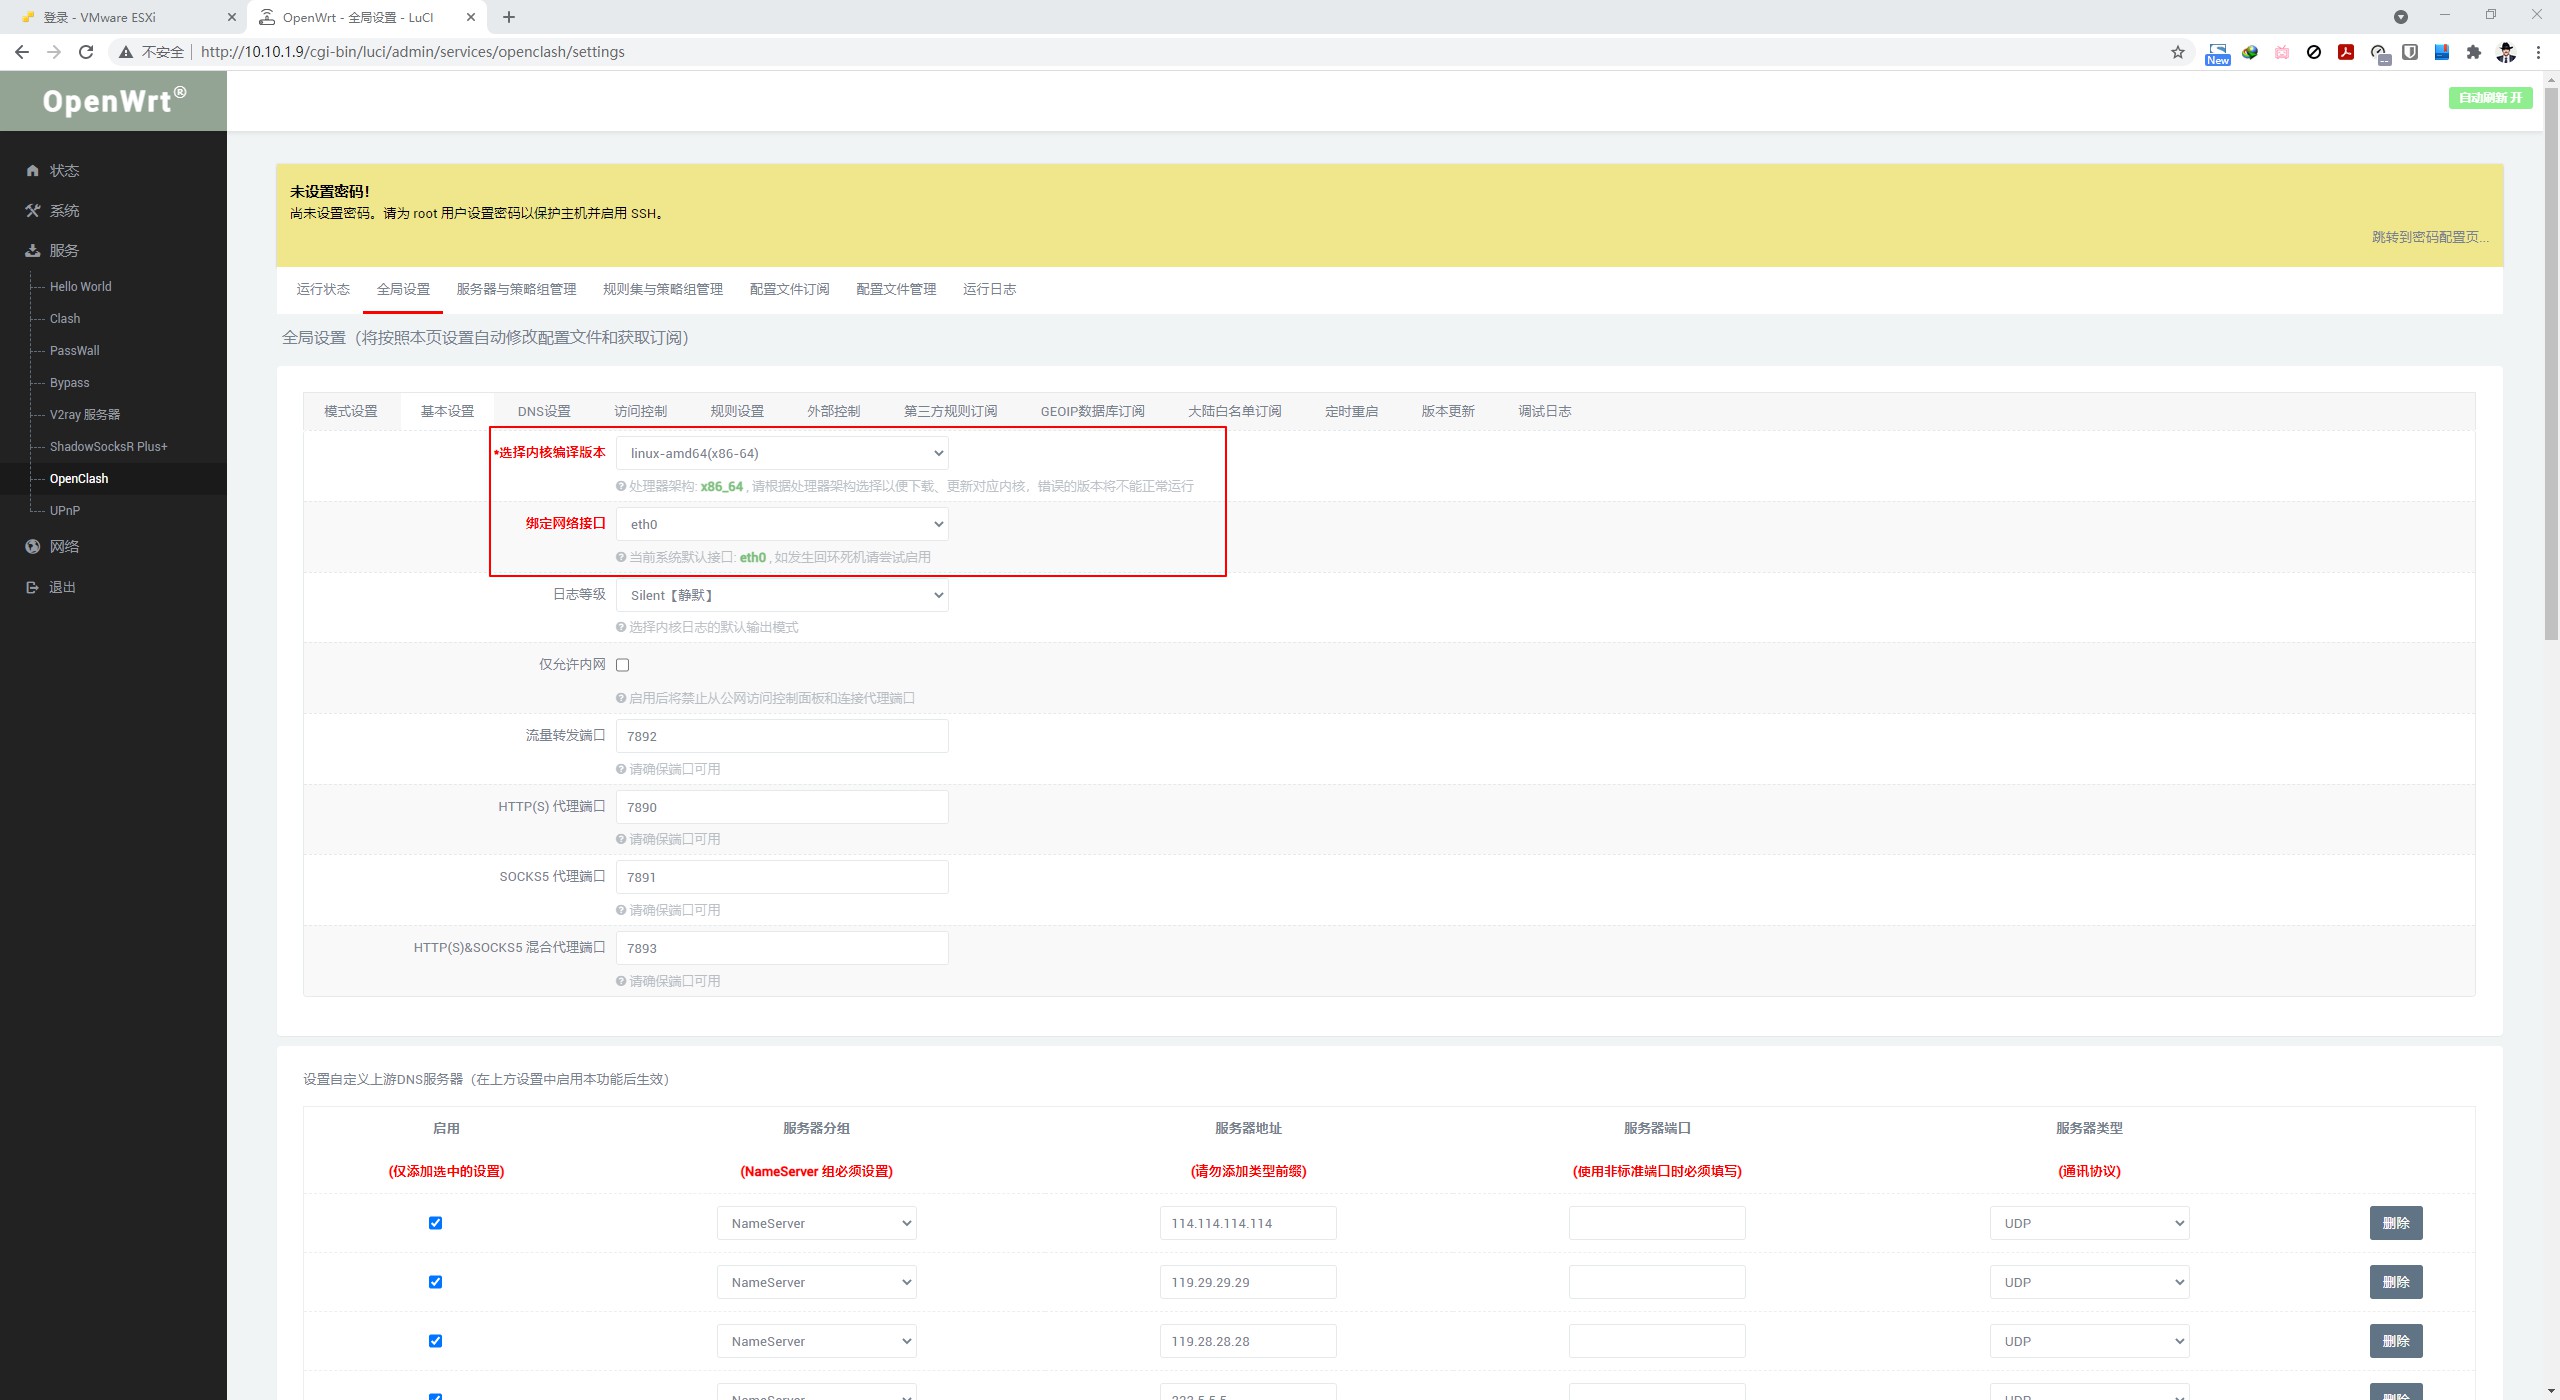Open the kernel compile version dropdown
Image resolution: width=2560 pixels, height=1400 pixels.
[x=782, y=453]
